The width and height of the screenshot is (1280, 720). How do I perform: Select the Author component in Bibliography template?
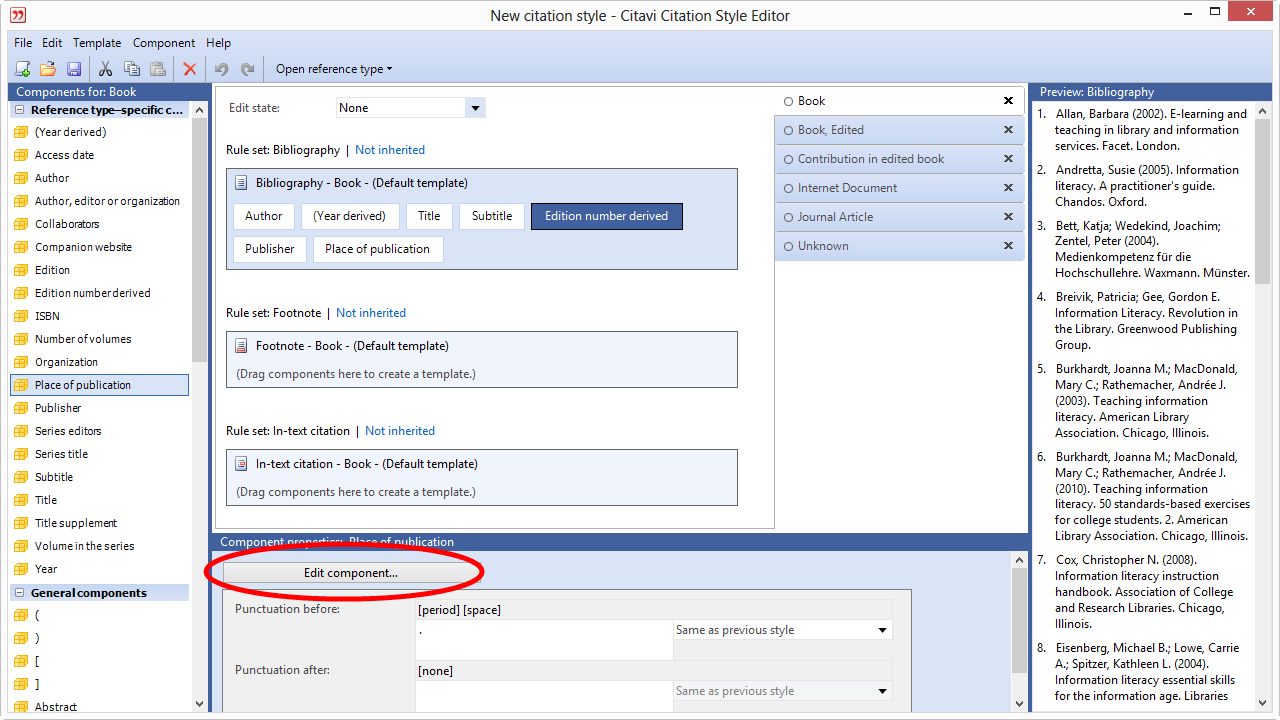point(264,216)
